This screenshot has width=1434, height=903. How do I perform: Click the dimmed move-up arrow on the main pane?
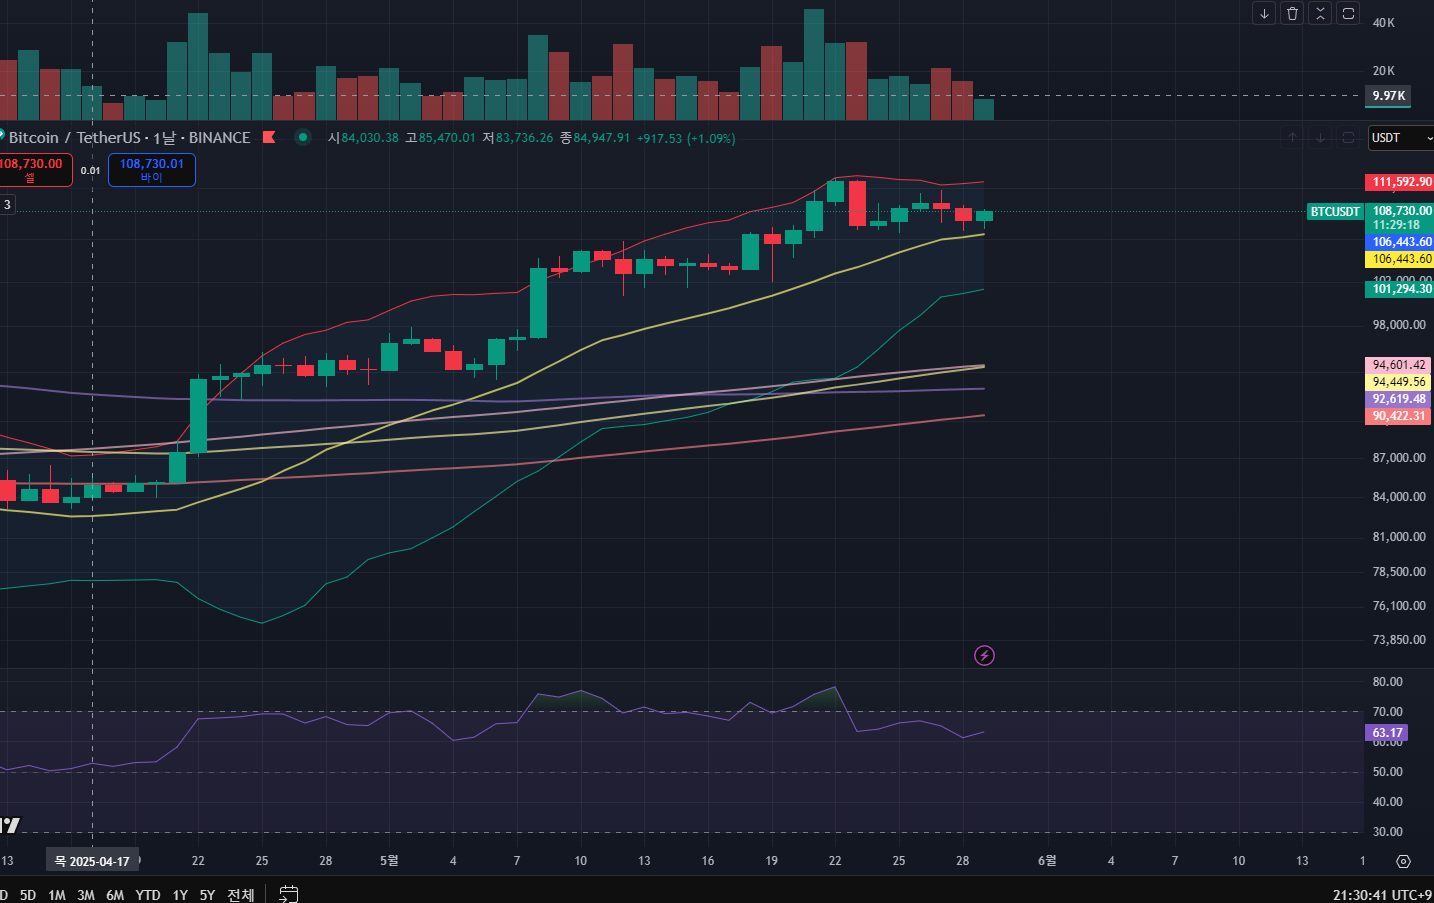1292,138
